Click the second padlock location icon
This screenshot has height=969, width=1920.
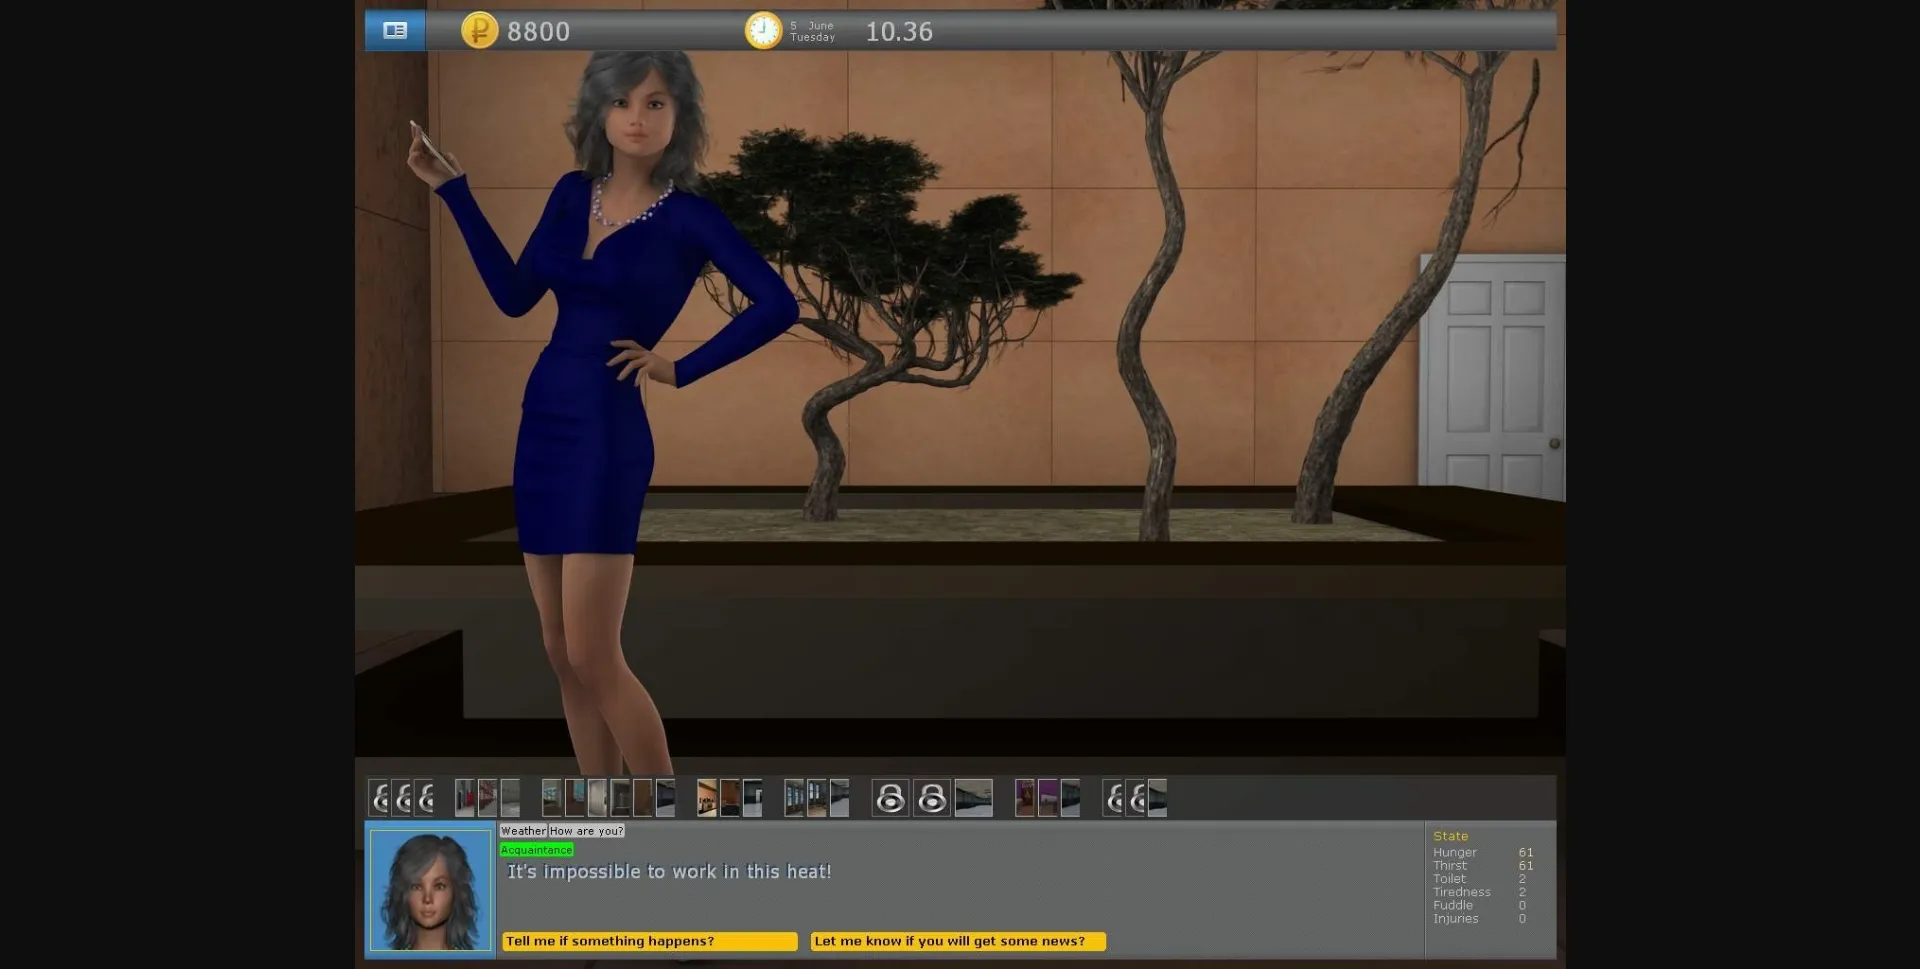click(x=934, y=798)
